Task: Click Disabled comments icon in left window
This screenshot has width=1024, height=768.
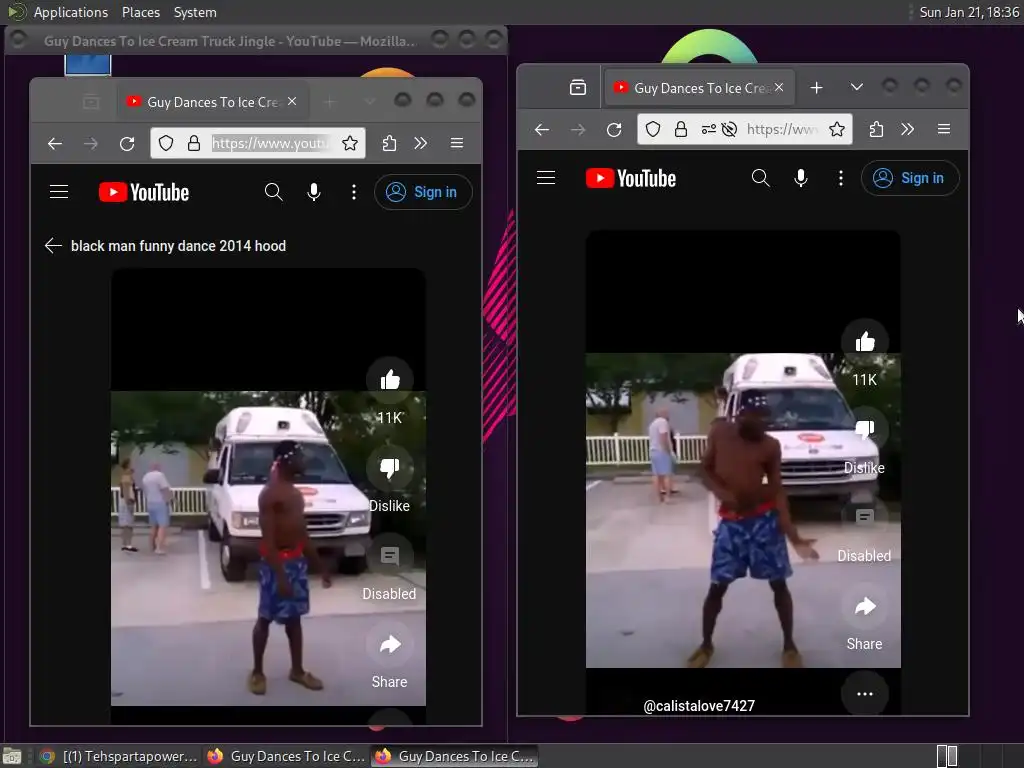Action: [x=390, y=556]
